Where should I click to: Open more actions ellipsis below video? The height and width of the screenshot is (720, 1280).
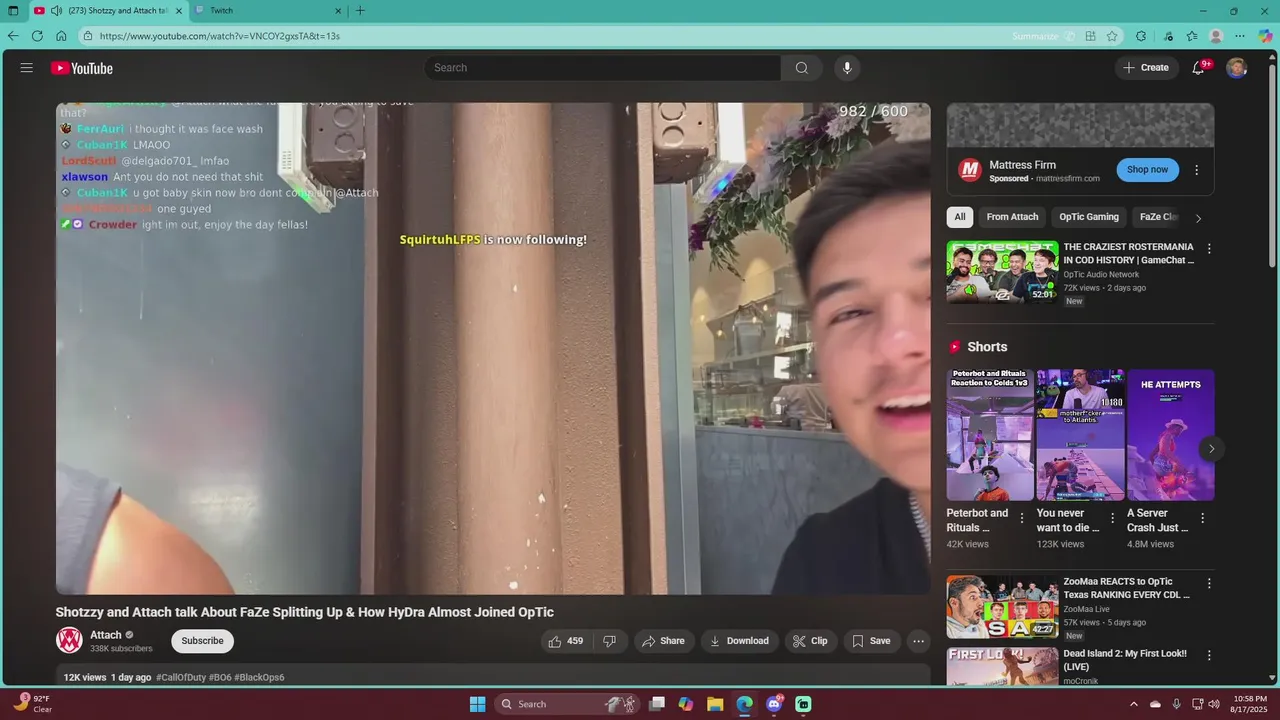pos(918,641)
